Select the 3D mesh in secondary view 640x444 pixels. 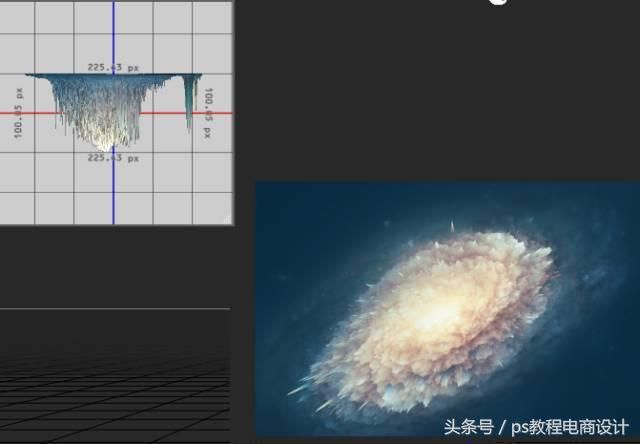point(113,111)
